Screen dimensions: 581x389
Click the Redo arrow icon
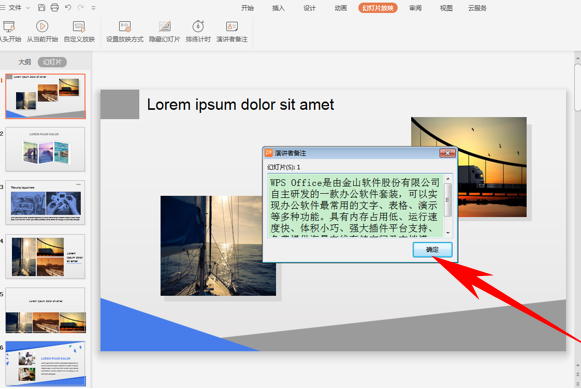click(x=80, y=7)
